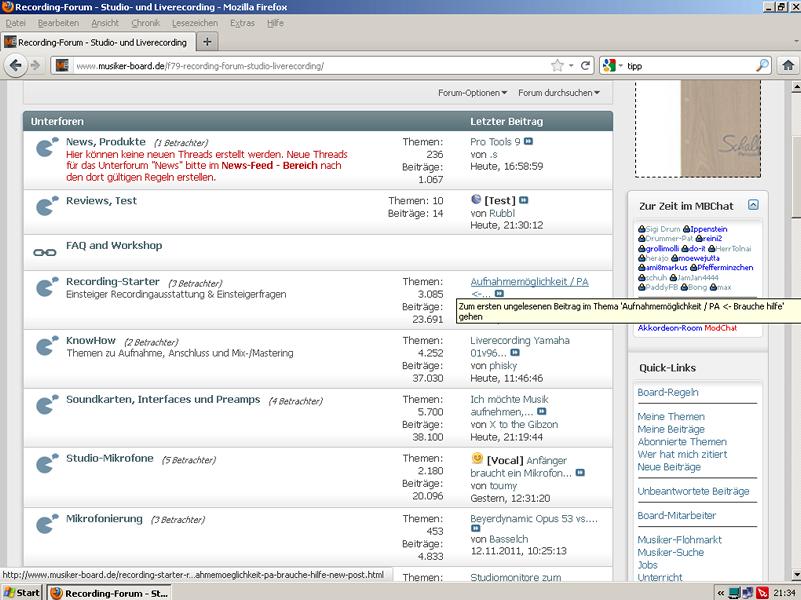Bookmark this page with the star icon
Image resolution: width=801 pixels, height=600 pixels.
click(x=557, y=65)
